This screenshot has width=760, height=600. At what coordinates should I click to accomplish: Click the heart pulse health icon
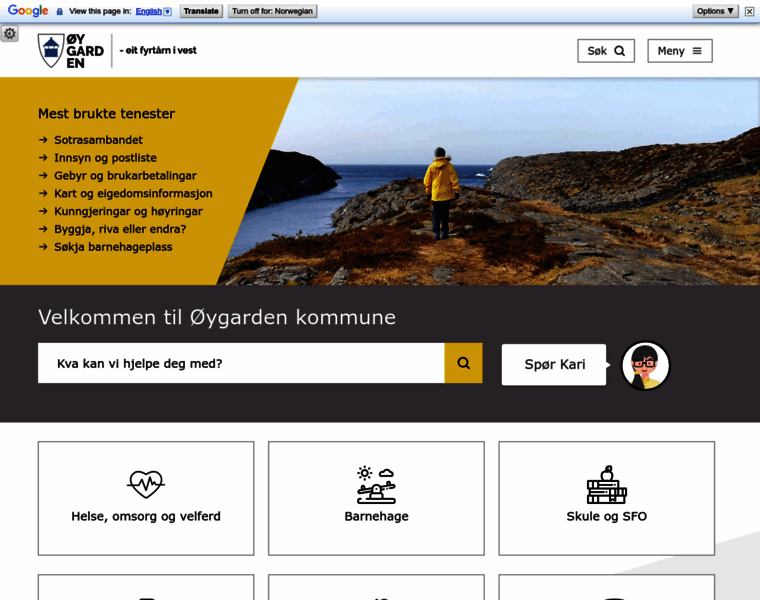pos(146,484)
